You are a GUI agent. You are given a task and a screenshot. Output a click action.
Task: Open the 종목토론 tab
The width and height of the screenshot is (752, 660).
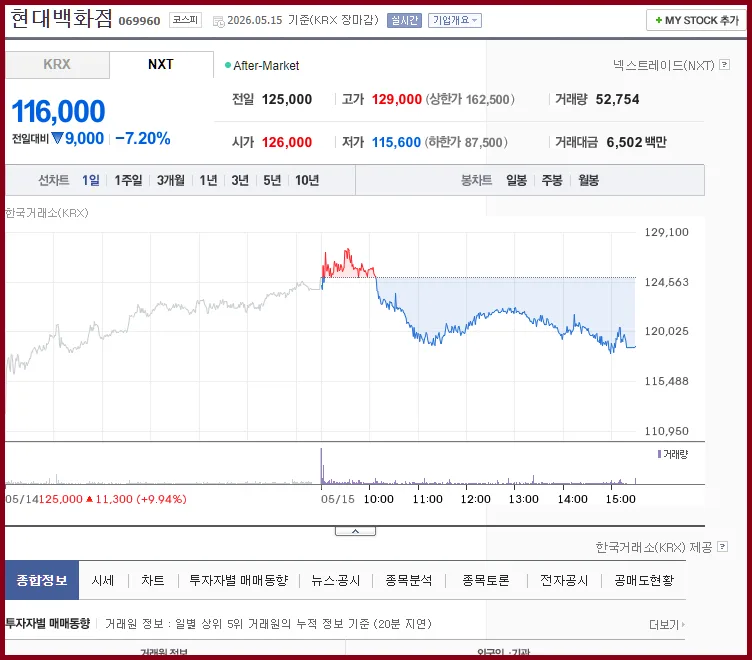point(485,580)
